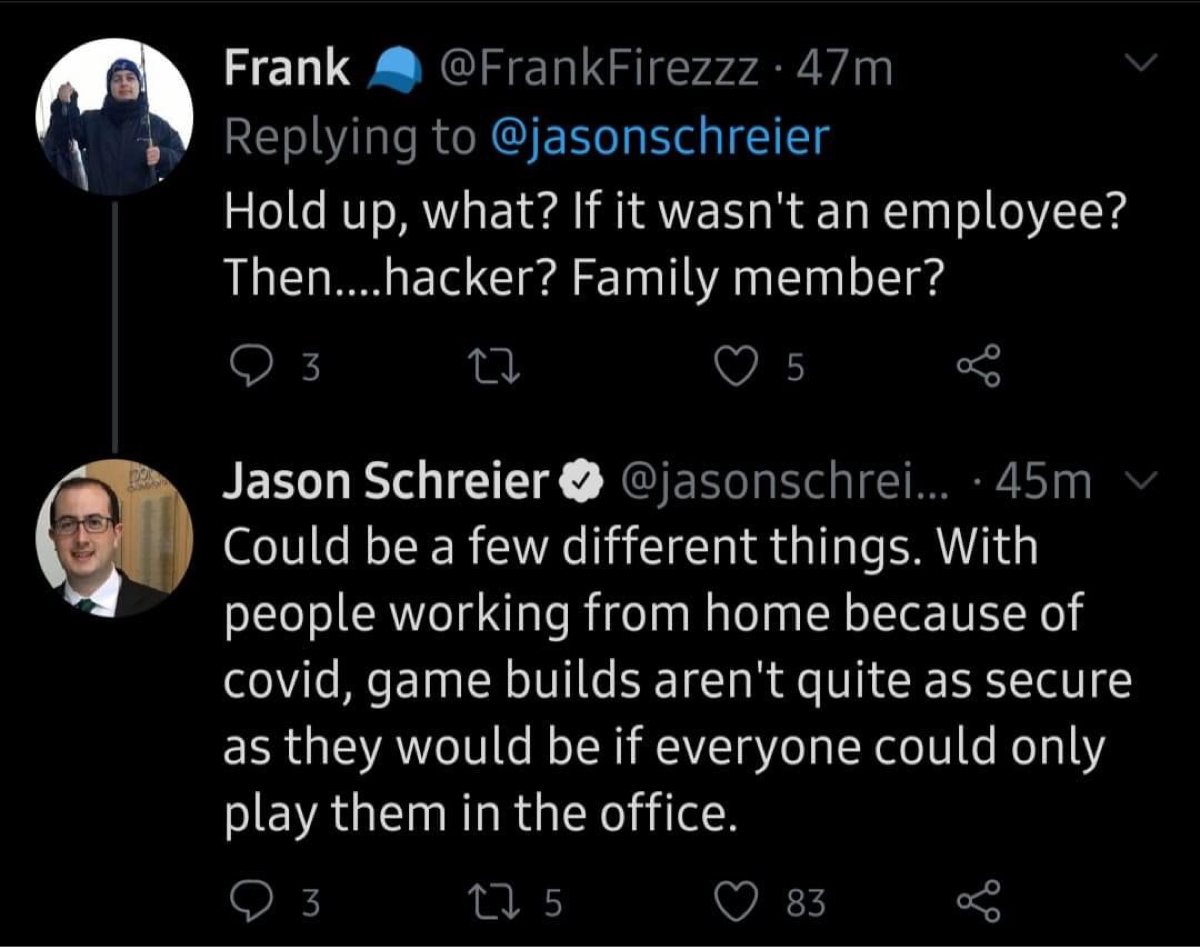
Task: Open Frank's profile picture
Action: pos(114,117)
